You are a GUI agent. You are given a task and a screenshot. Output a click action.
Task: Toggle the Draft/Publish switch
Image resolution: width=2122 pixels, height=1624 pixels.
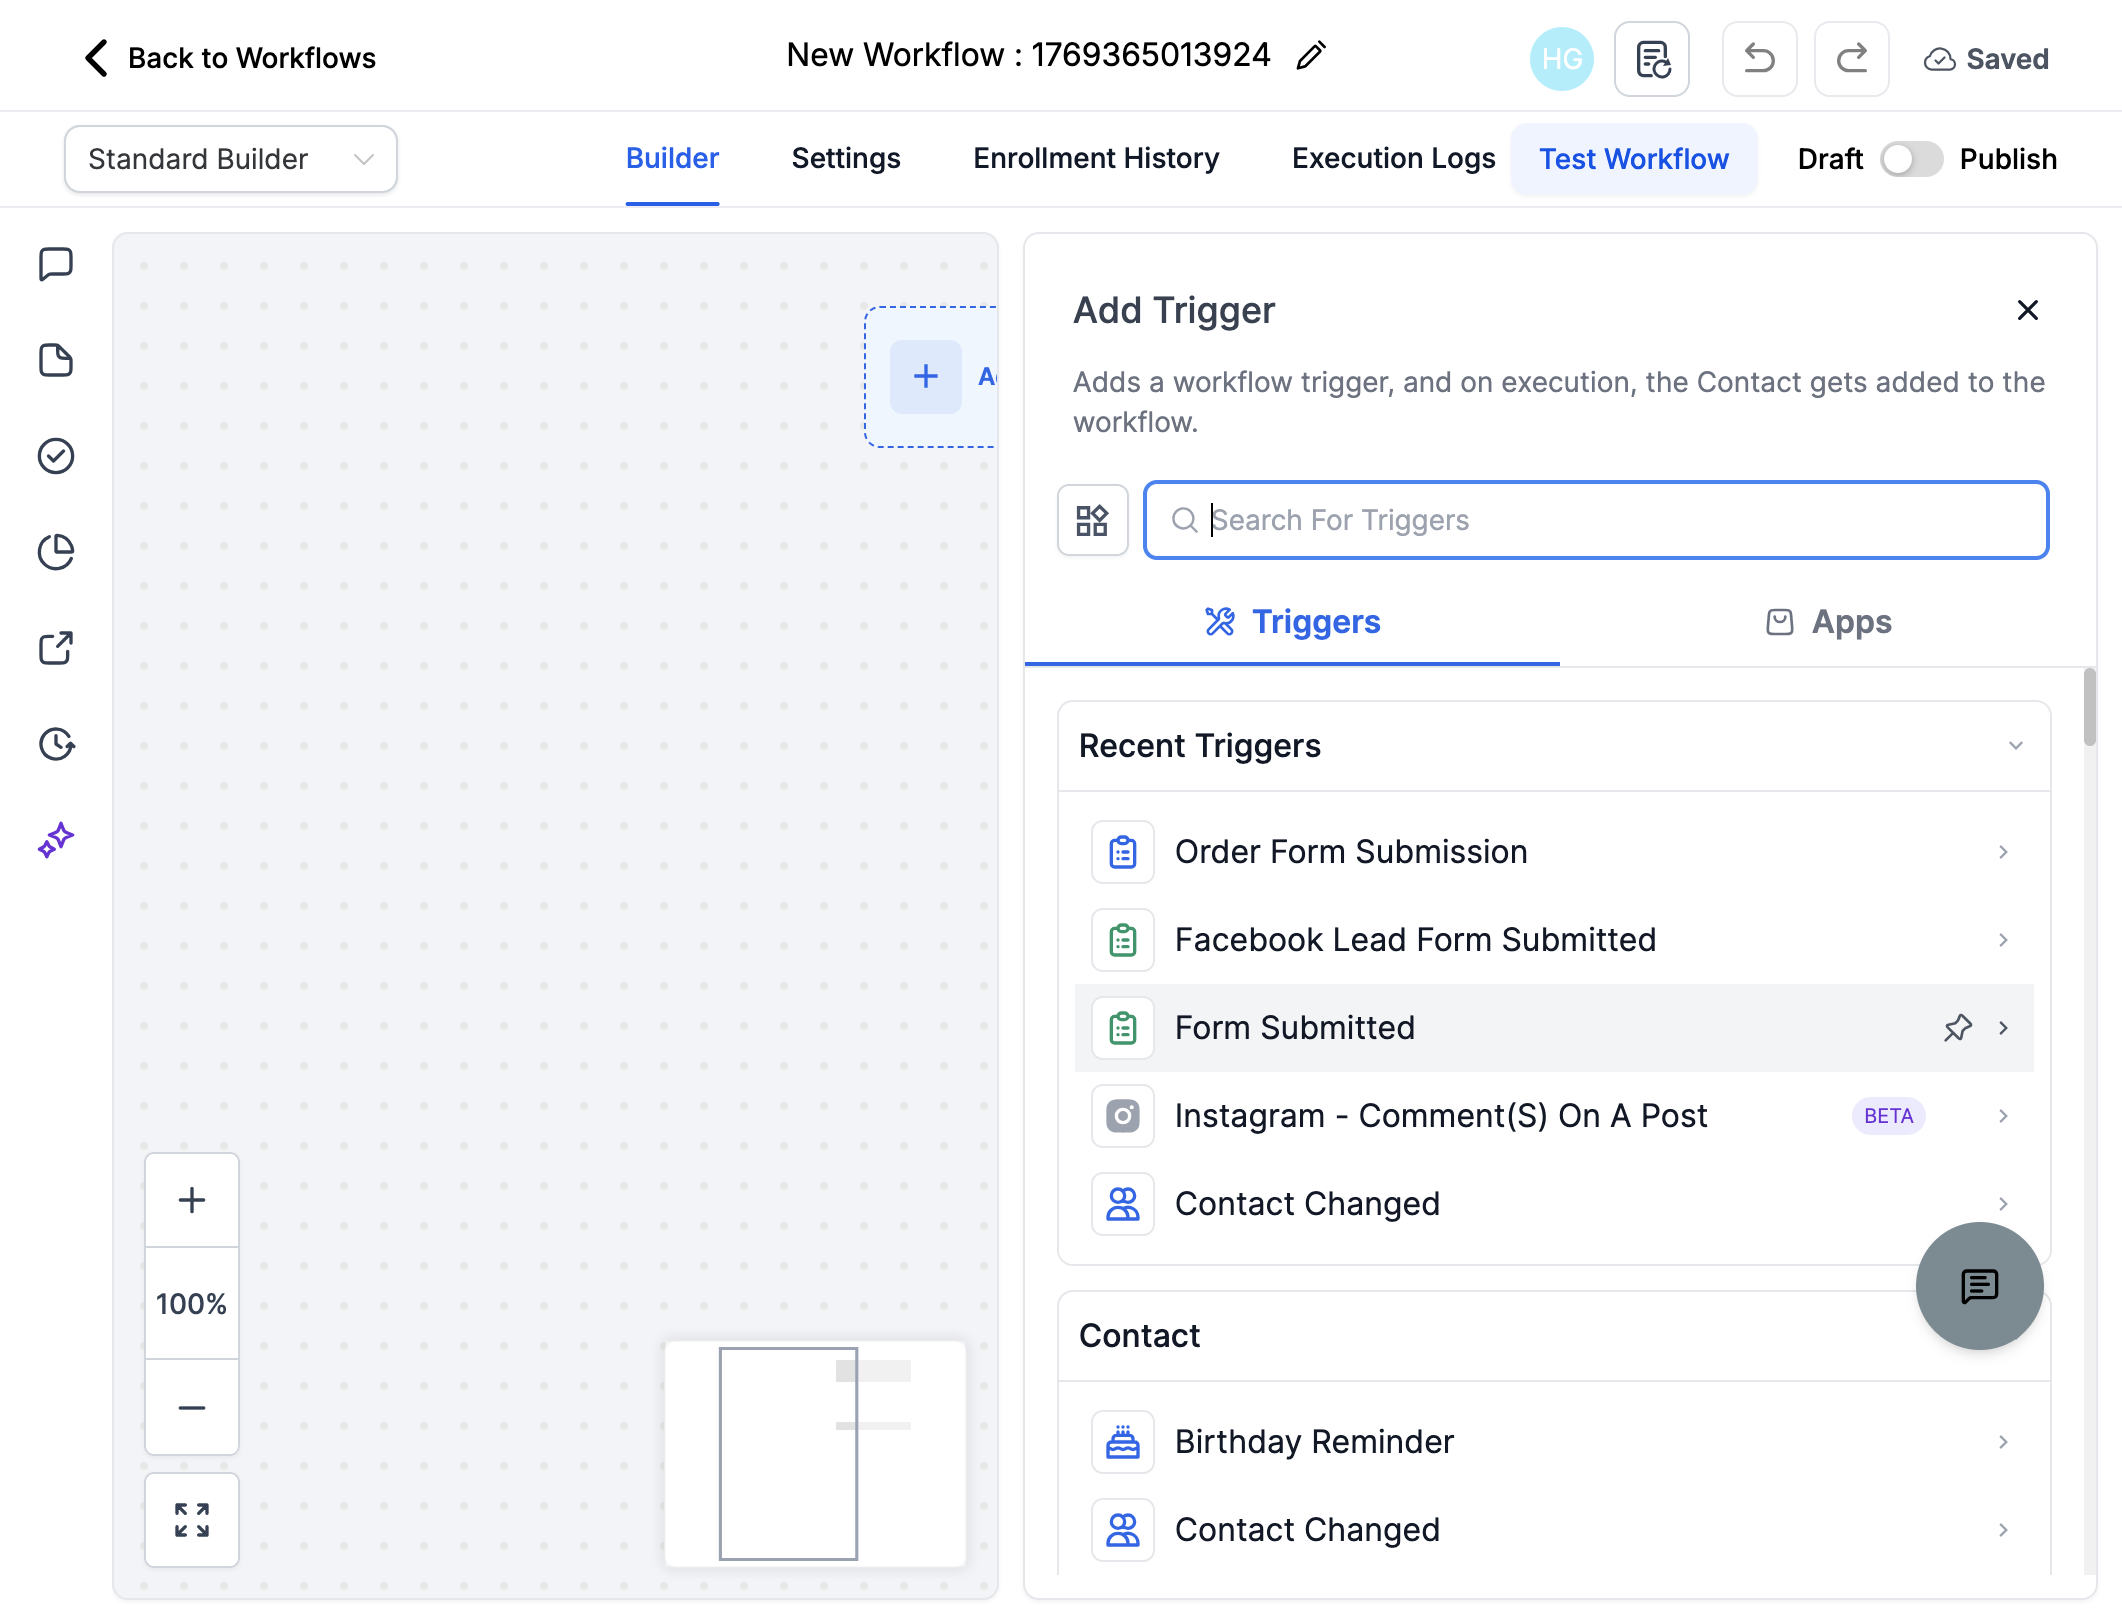point(1910,159)
